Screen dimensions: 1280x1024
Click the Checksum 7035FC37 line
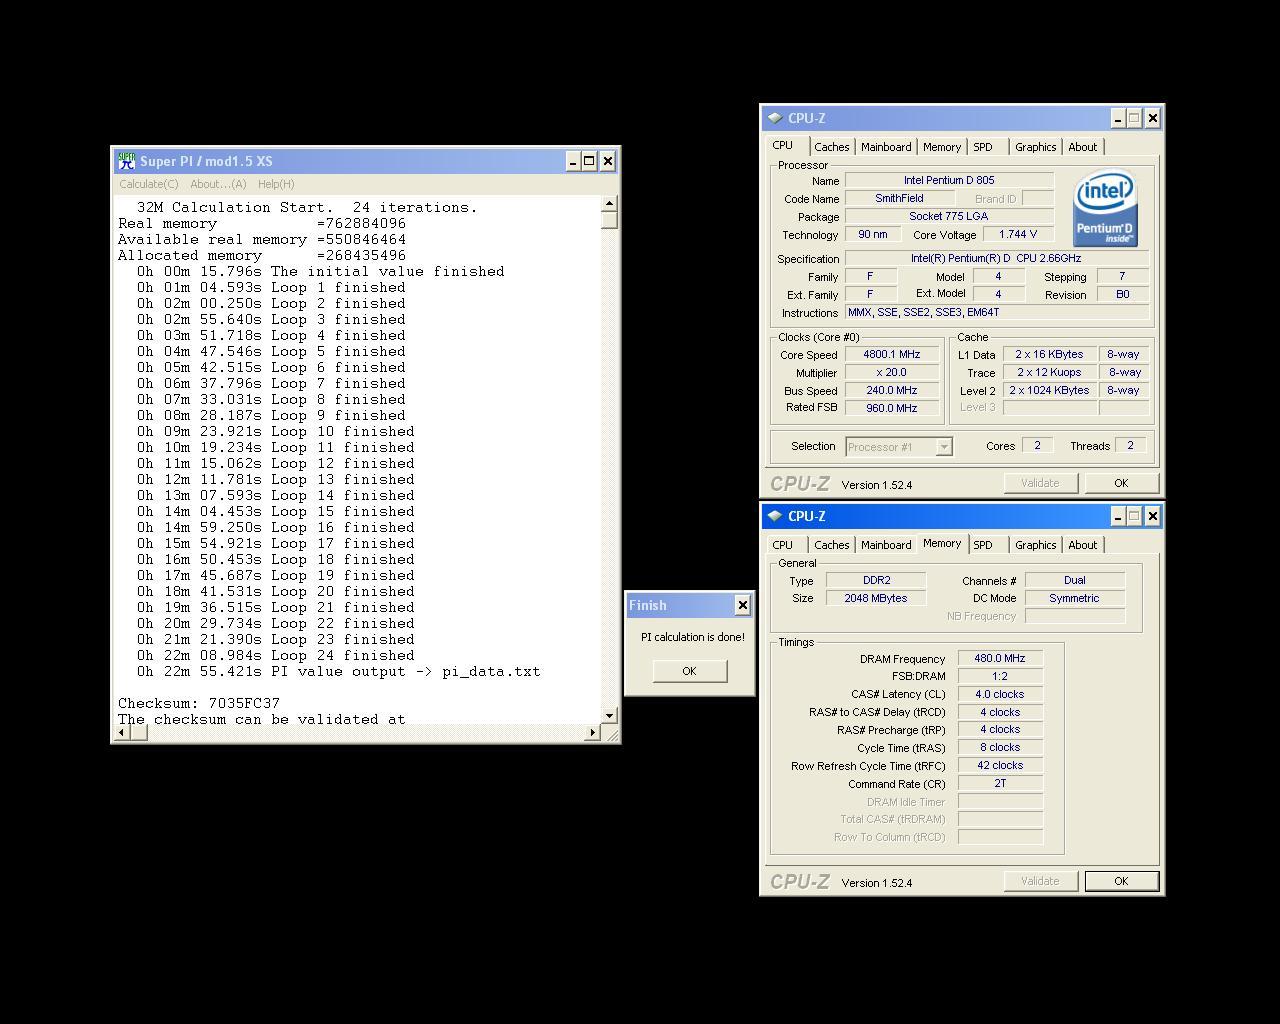[x=199, y=703]
